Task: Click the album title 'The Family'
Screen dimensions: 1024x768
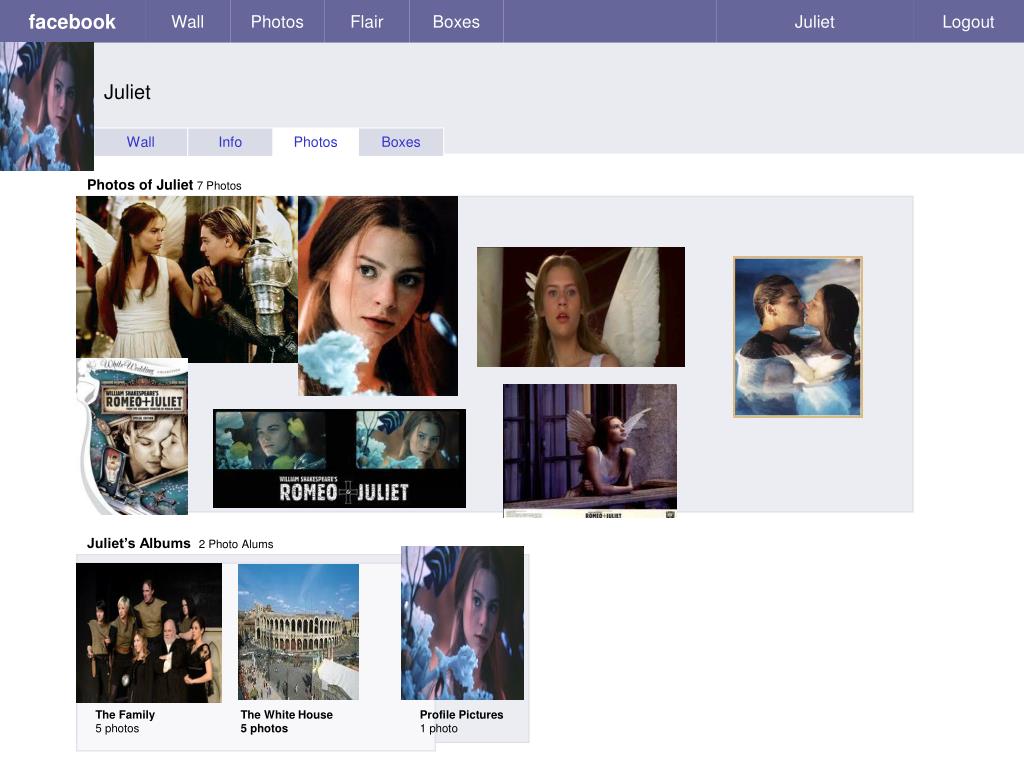Action: pyautogui.click(x=125, y=714)
